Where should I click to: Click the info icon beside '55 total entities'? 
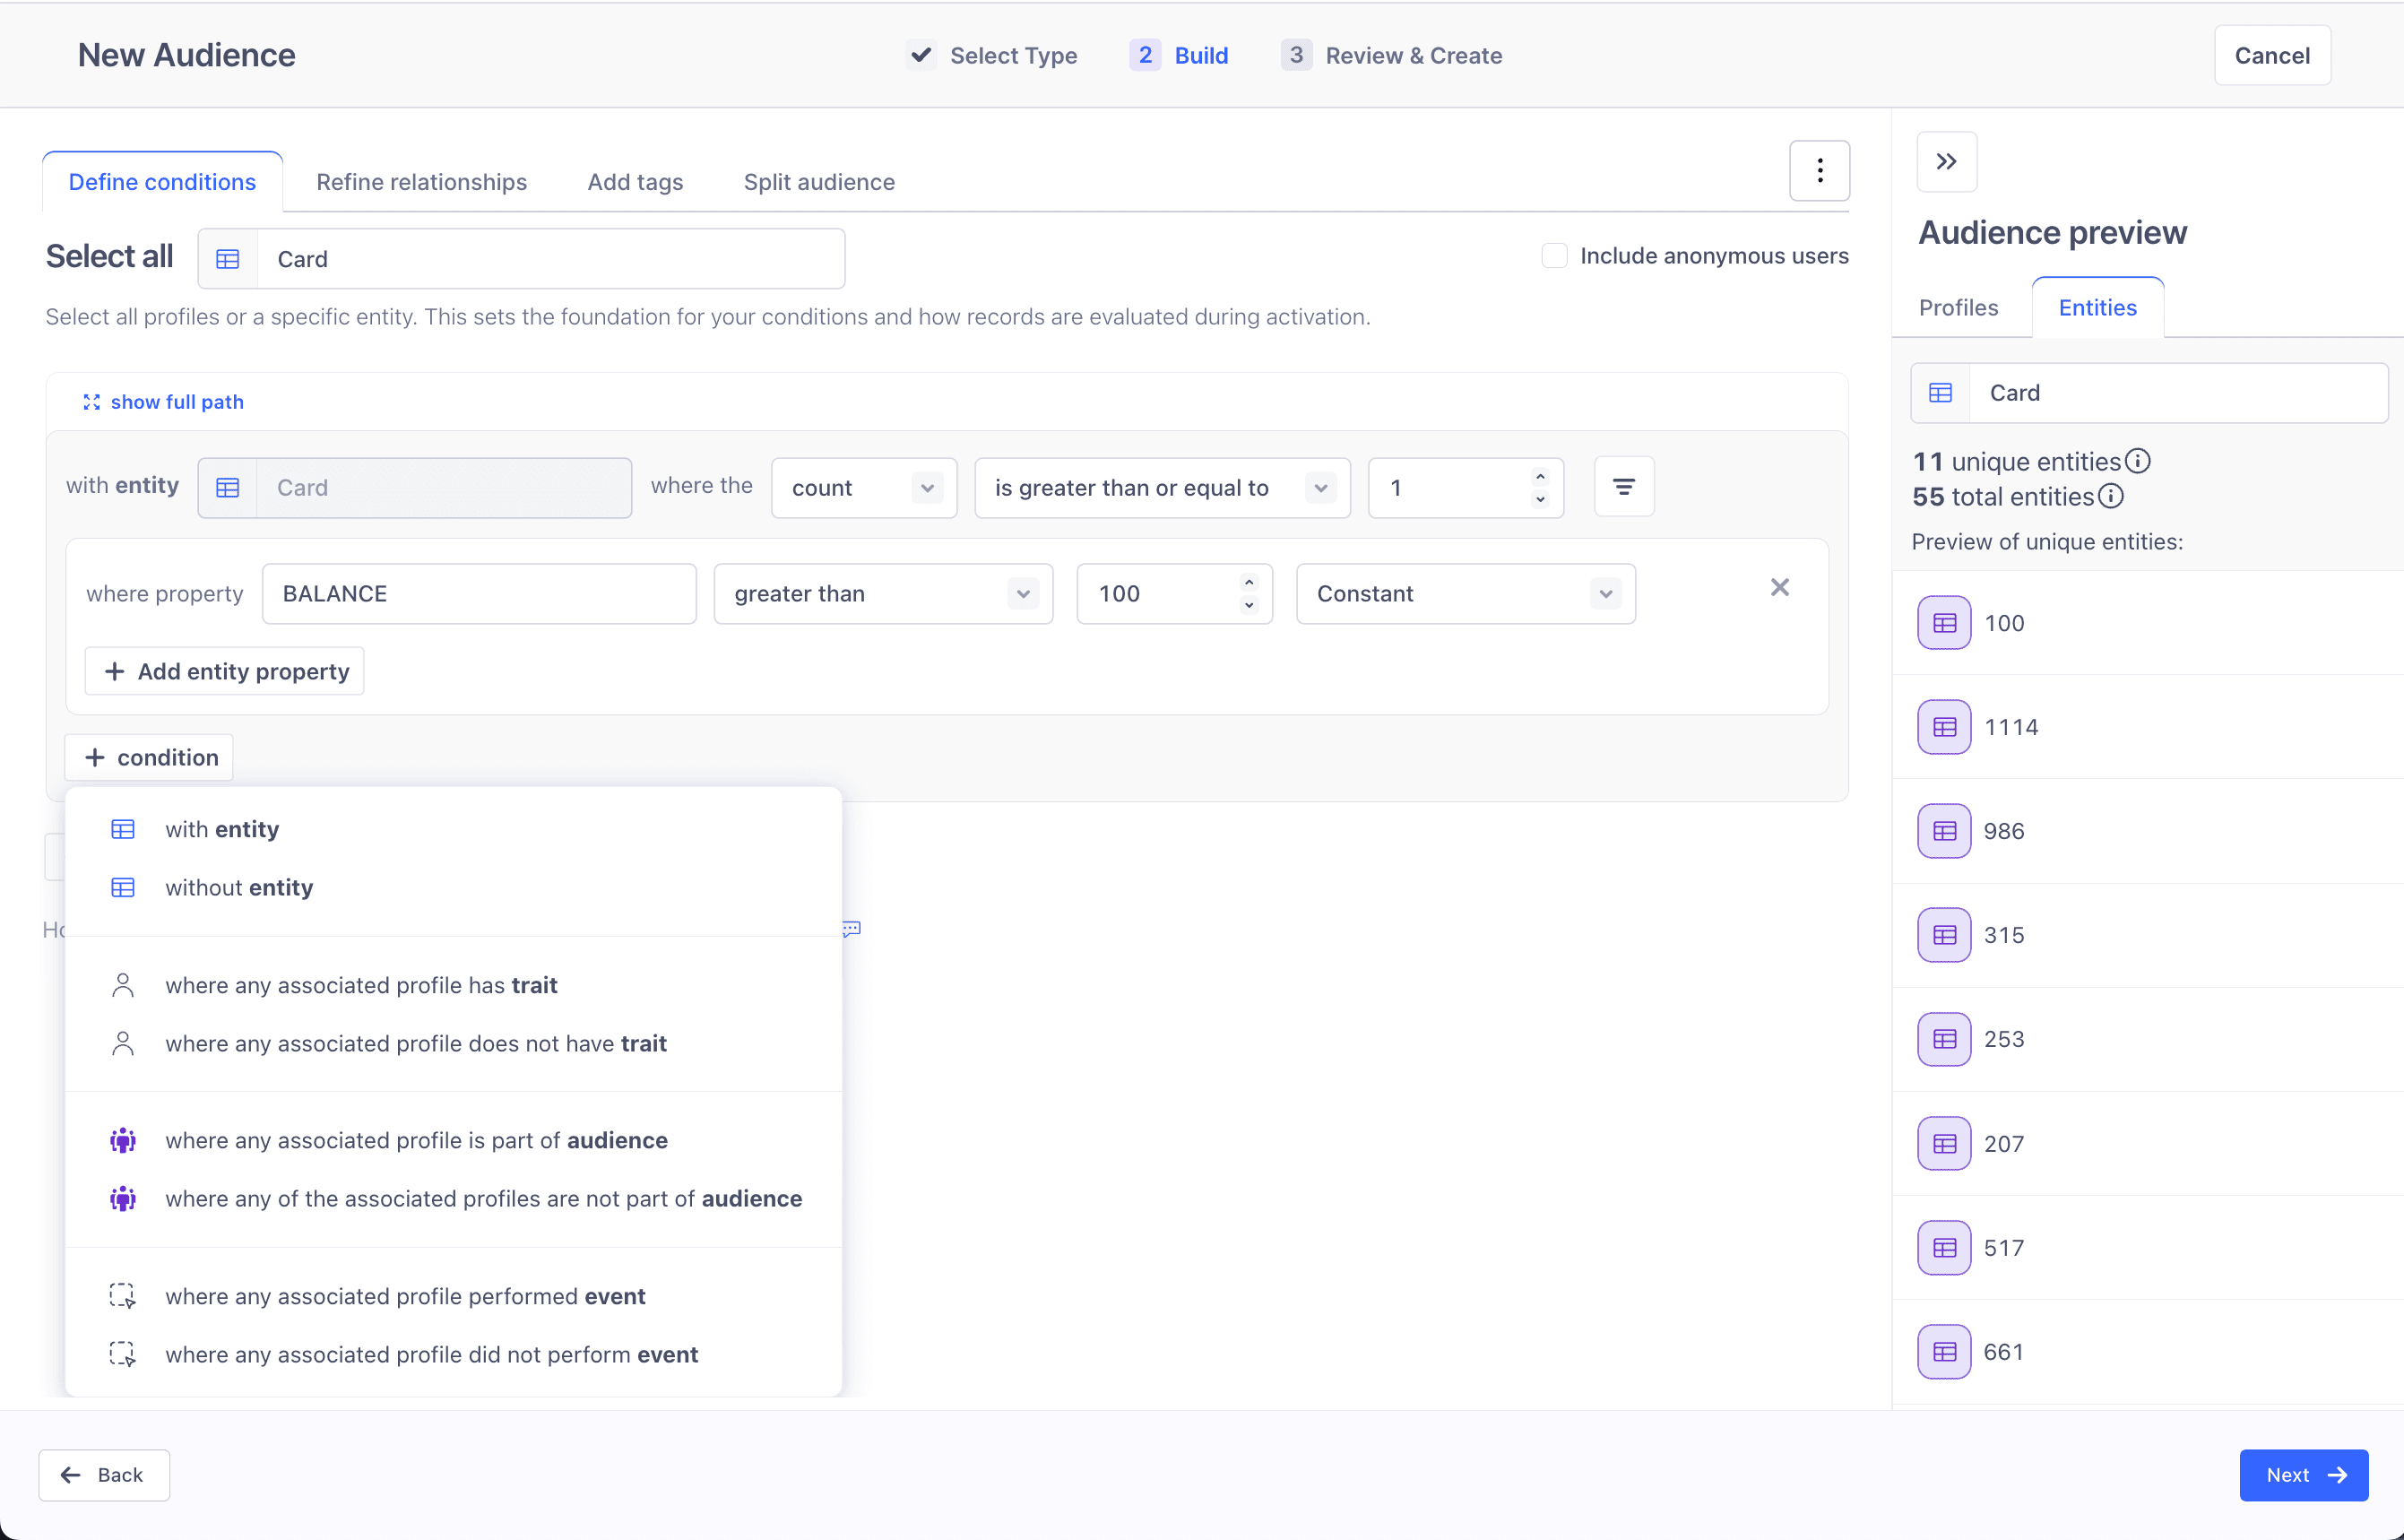(2111, 496)
